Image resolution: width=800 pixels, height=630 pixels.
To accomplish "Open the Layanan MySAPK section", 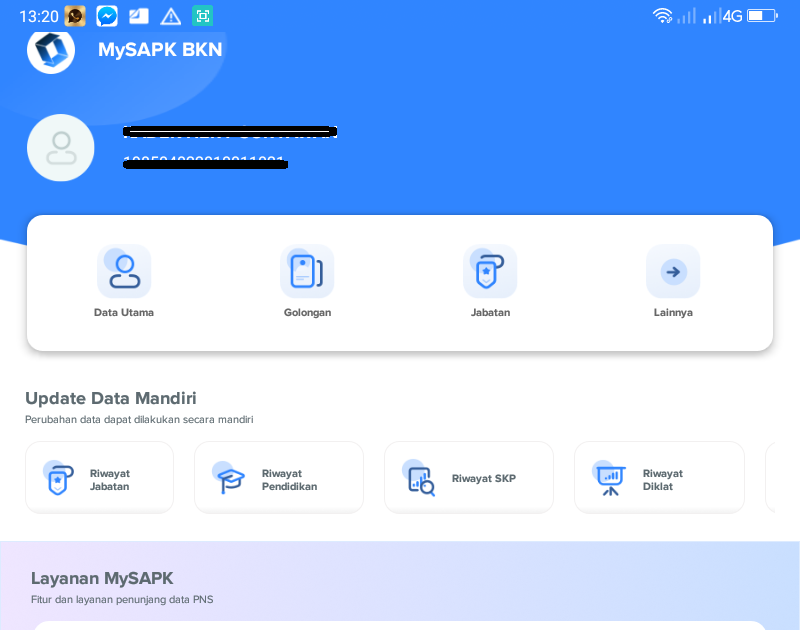I will pos(101,578).
